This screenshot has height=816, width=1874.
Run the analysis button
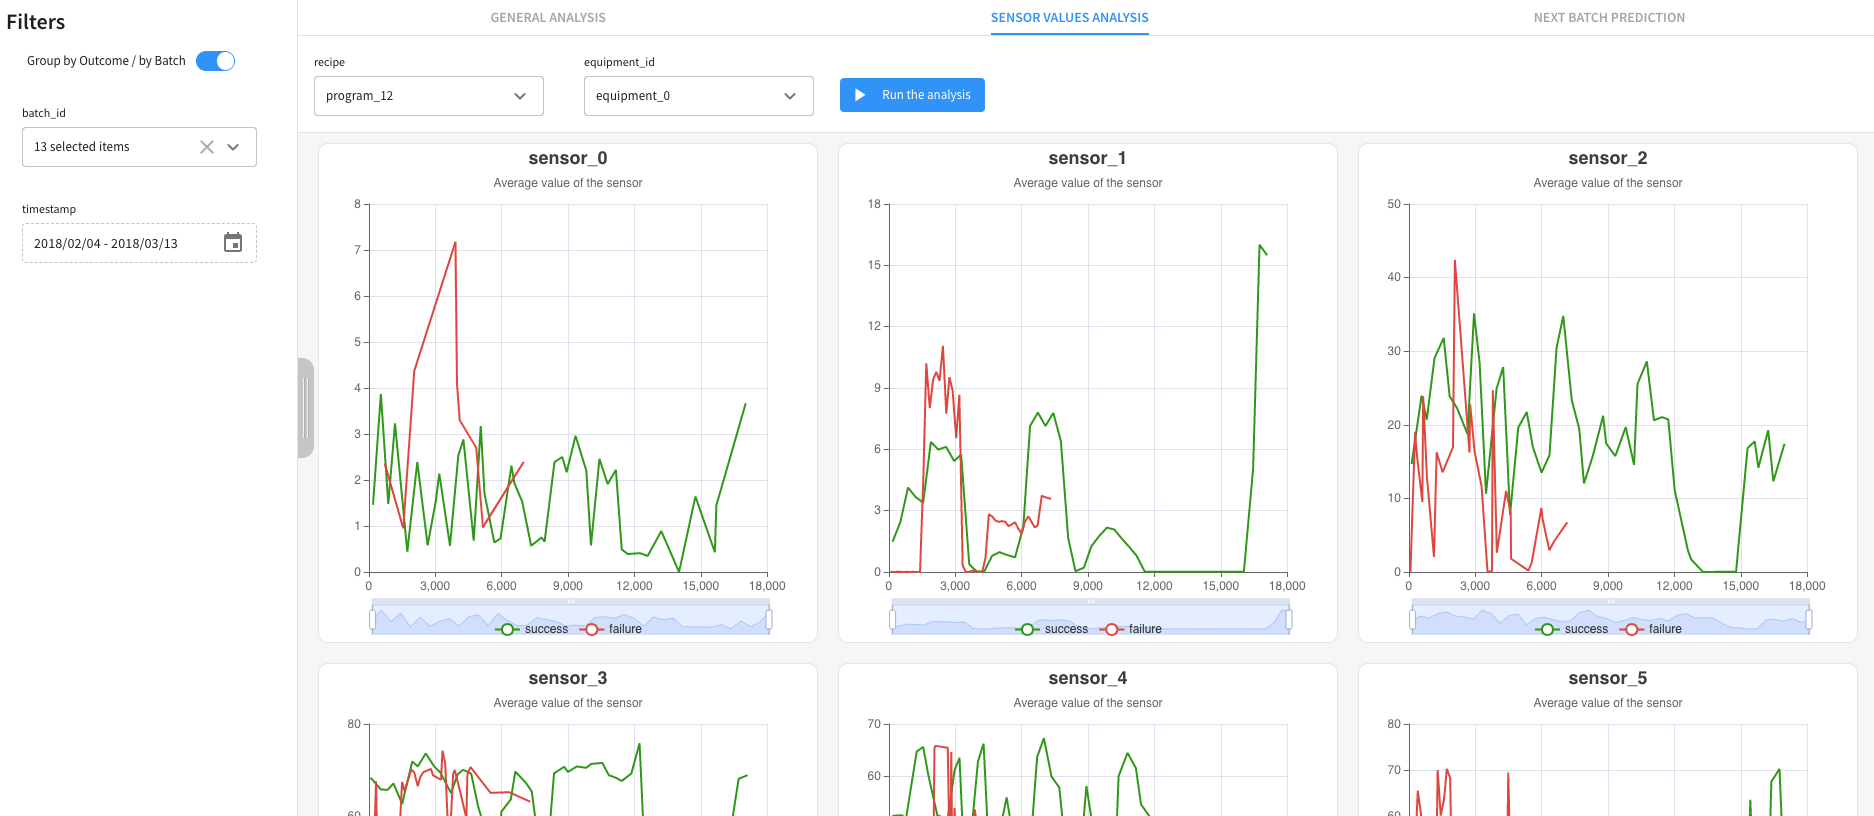coord(912,95)
